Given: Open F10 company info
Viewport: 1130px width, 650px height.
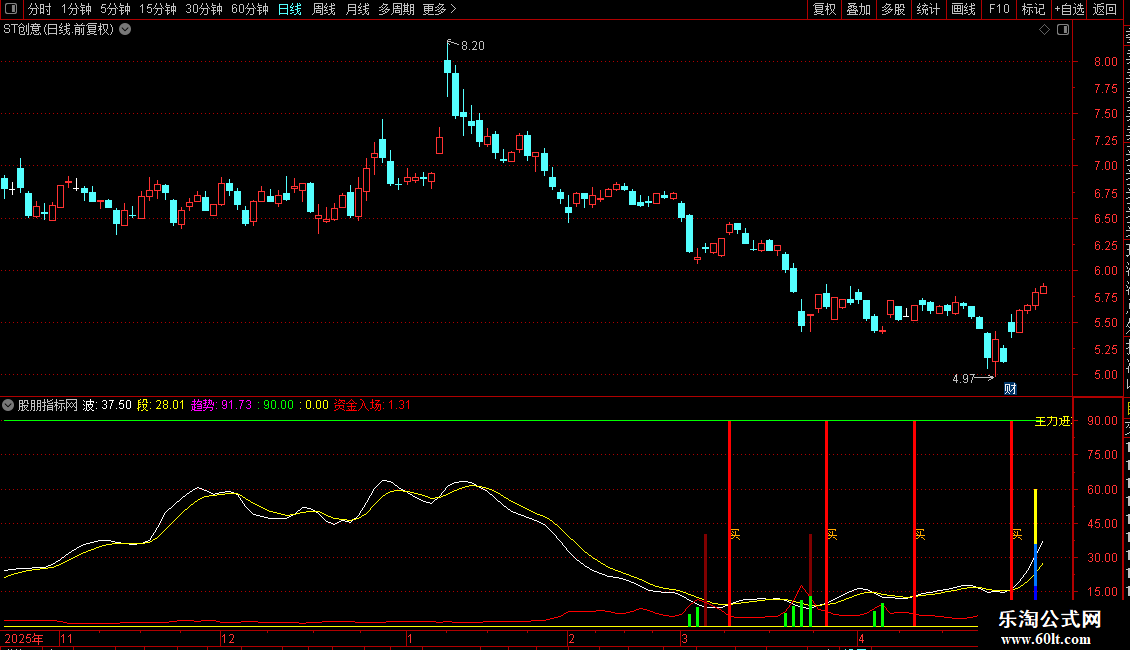Looking at the screenshot, I should click(999, 9).
